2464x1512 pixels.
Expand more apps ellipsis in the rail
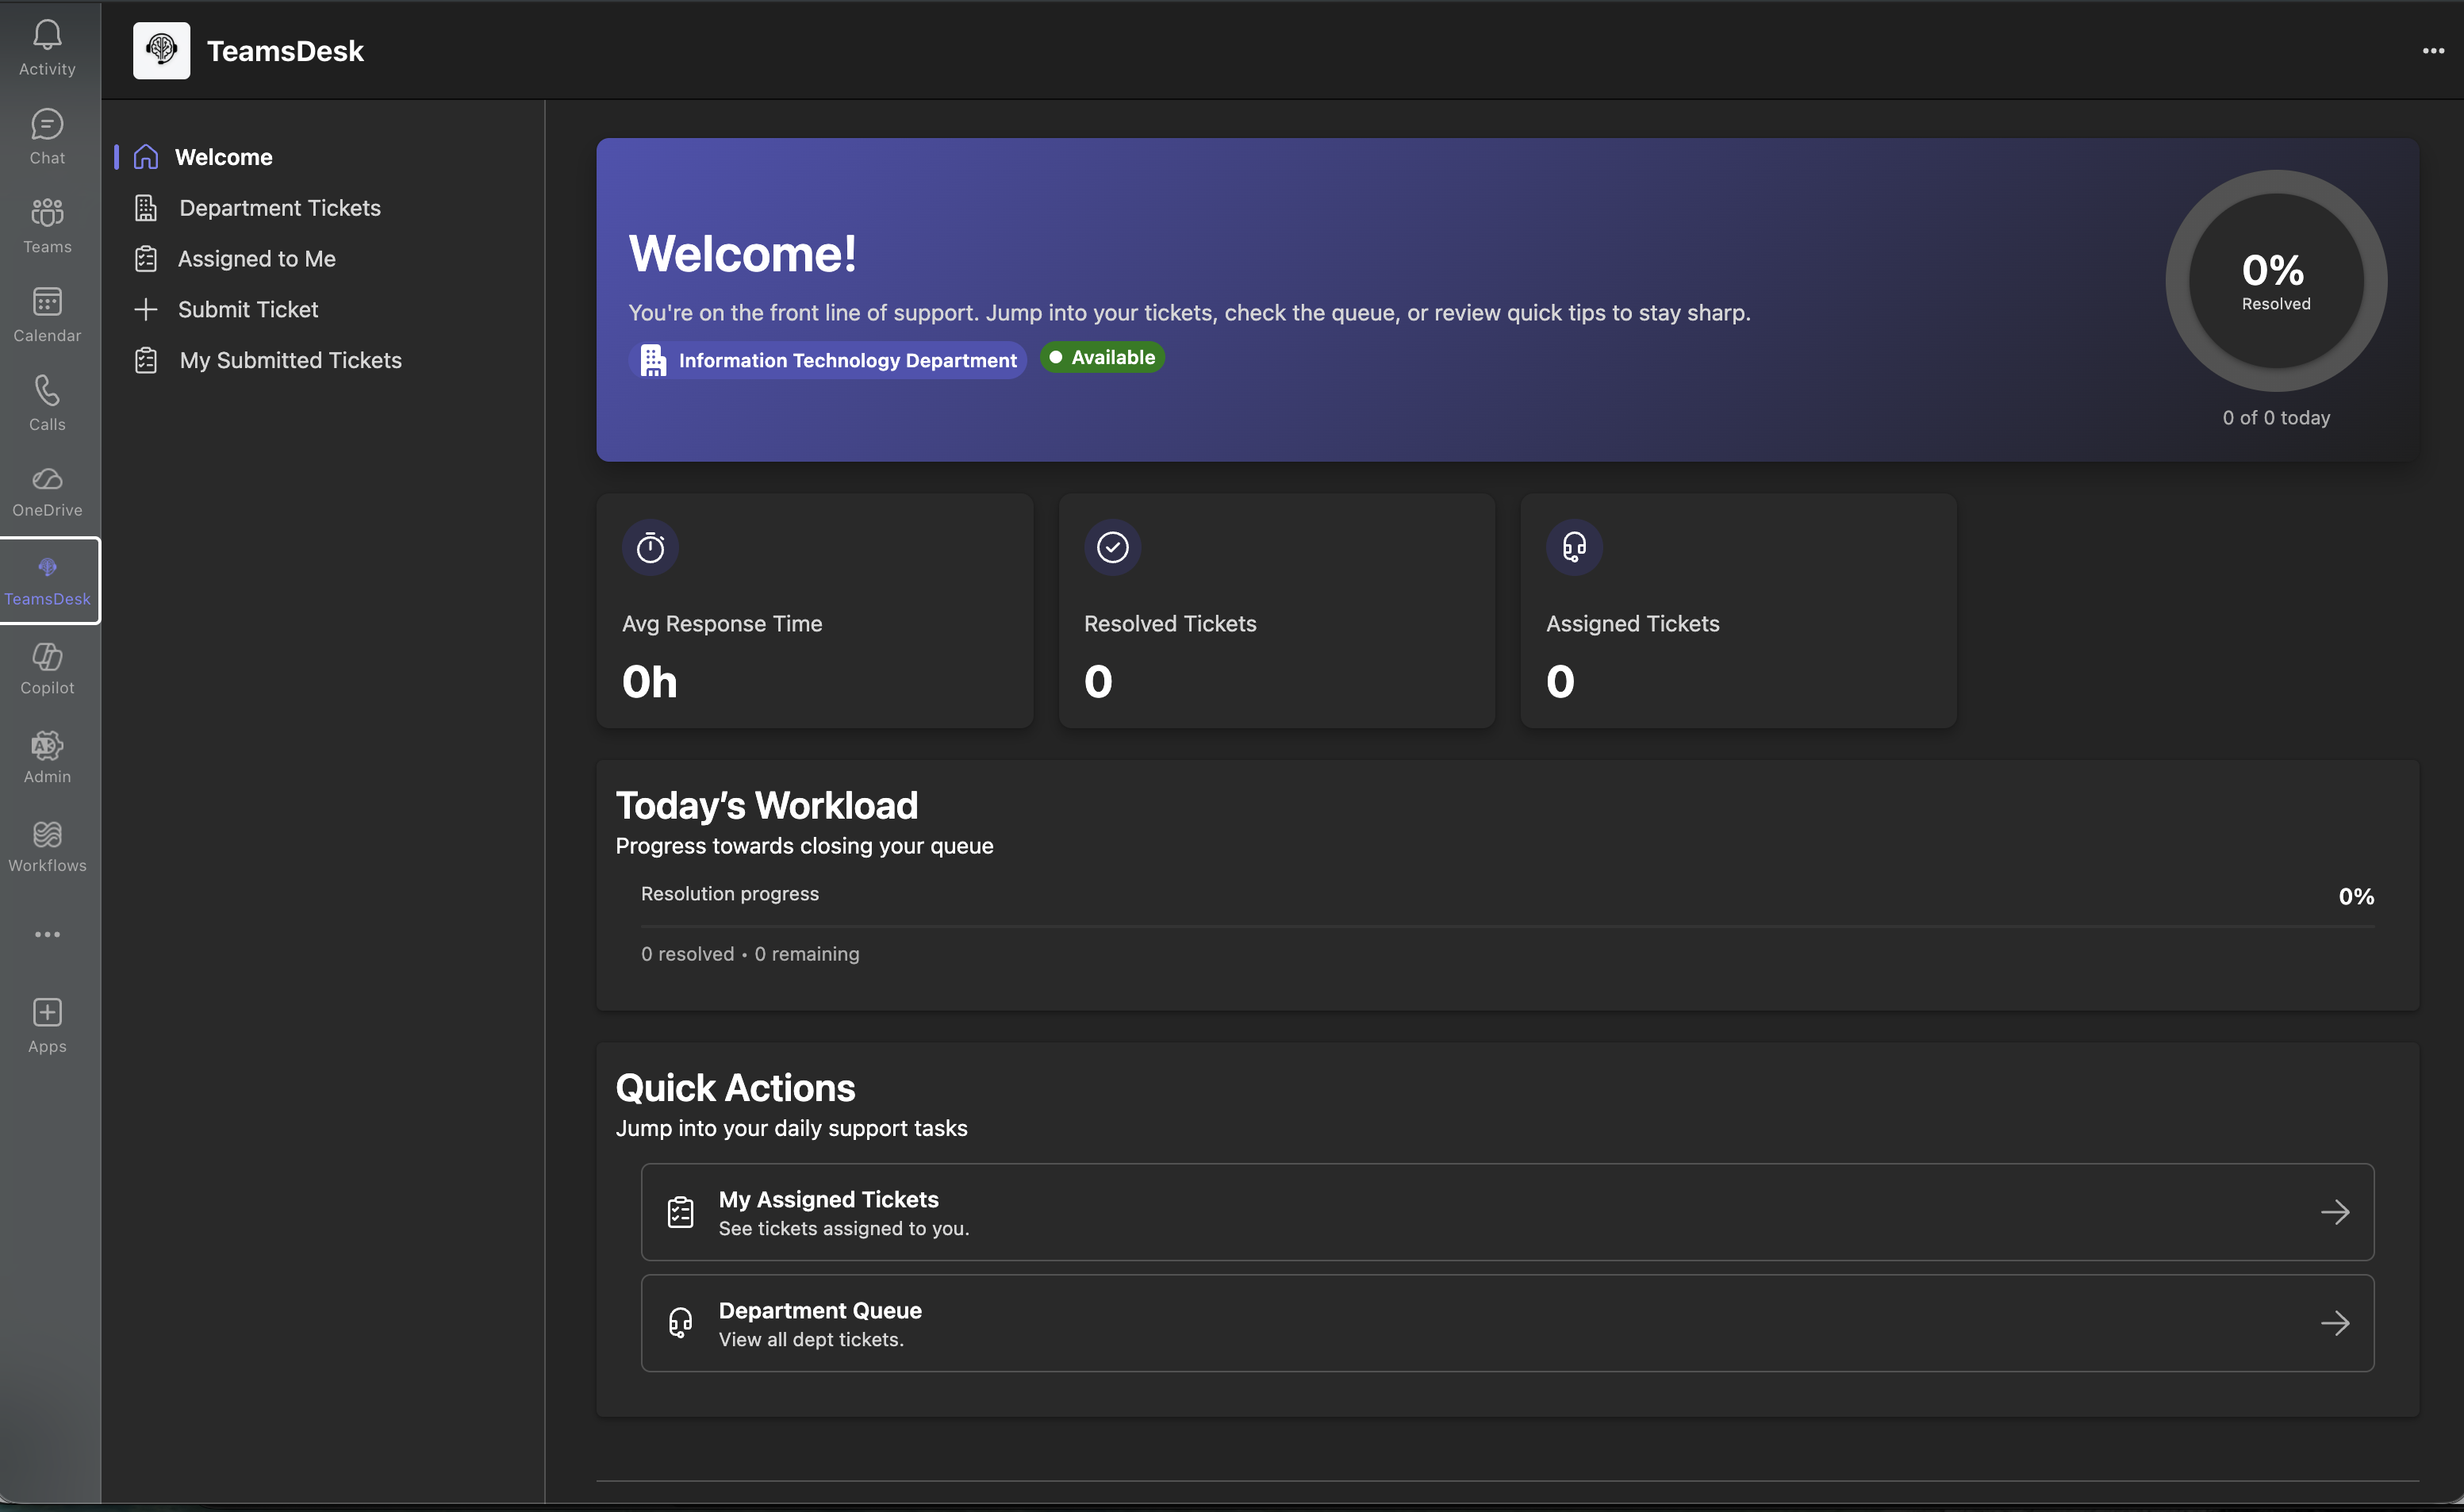tap(47, 934)
